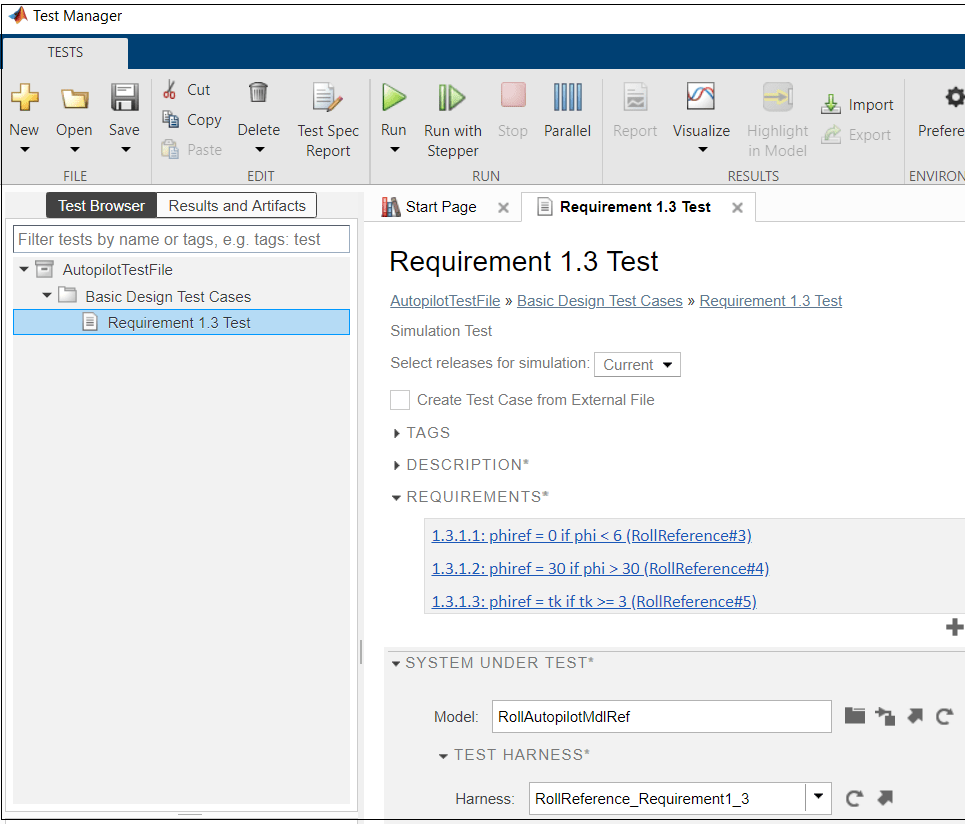
Task: Collapse the AutopilotTestFile tree node
Action: coord(25,270)
